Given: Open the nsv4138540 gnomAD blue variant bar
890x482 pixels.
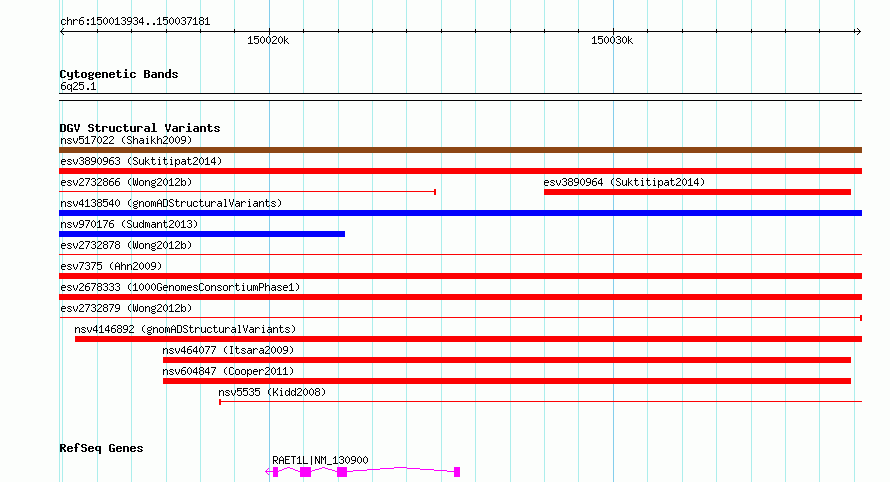Looking at the screenshot, I should (x=460, y=213).
